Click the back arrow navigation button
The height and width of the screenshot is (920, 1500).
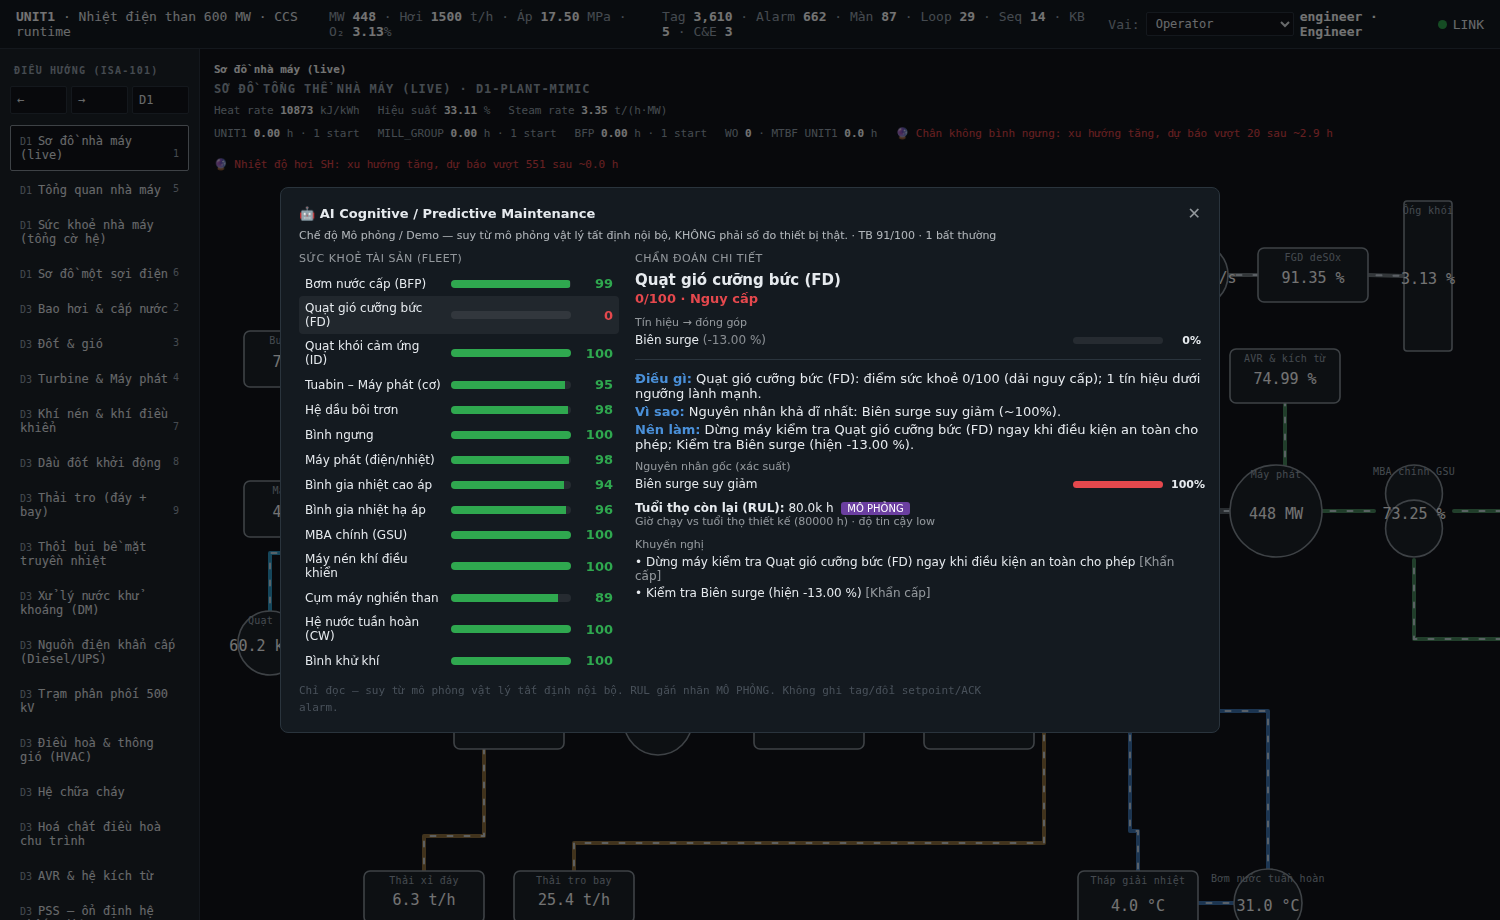pyautogui.click(x=39, y=100)
